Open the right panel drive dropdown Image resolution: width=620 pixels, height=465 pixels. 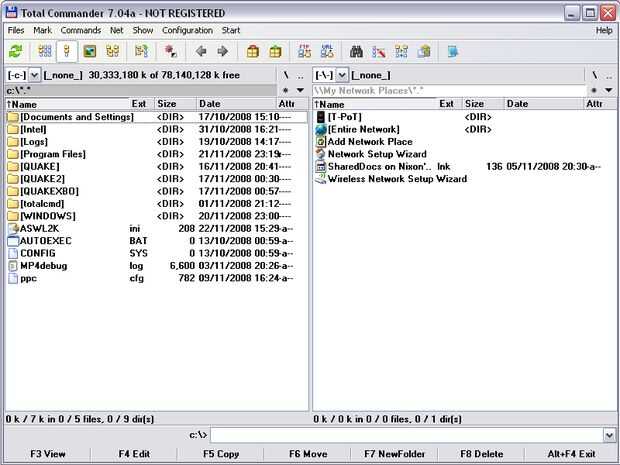(x=342, y=75)
